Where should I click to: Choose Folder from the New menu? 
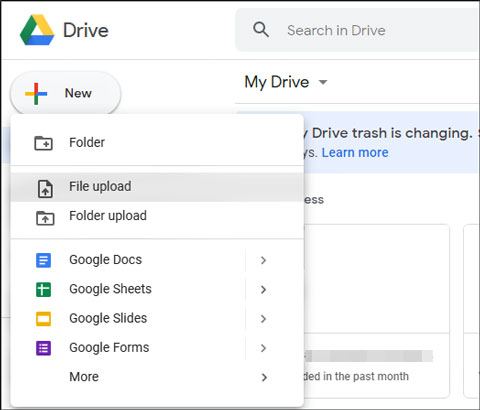157,143
